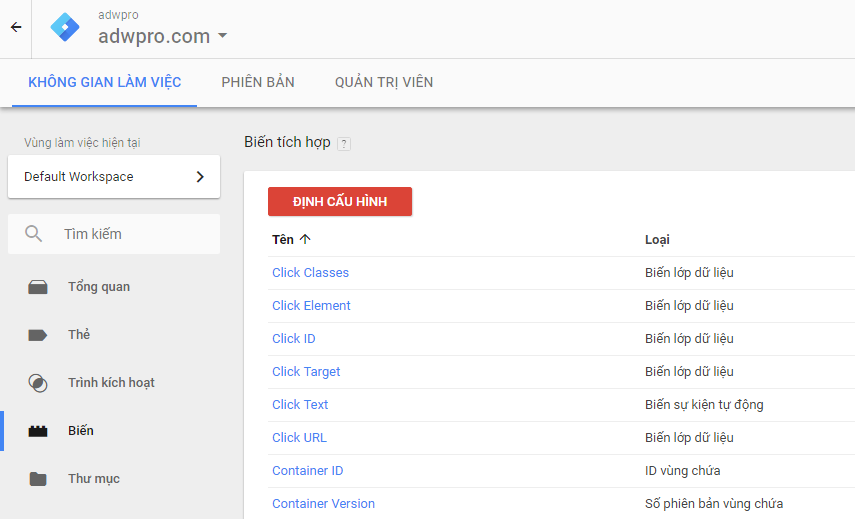This screenshot has height=519, width=855.
Task: Click the Thư mục folder icon
Action: point(38,479)
